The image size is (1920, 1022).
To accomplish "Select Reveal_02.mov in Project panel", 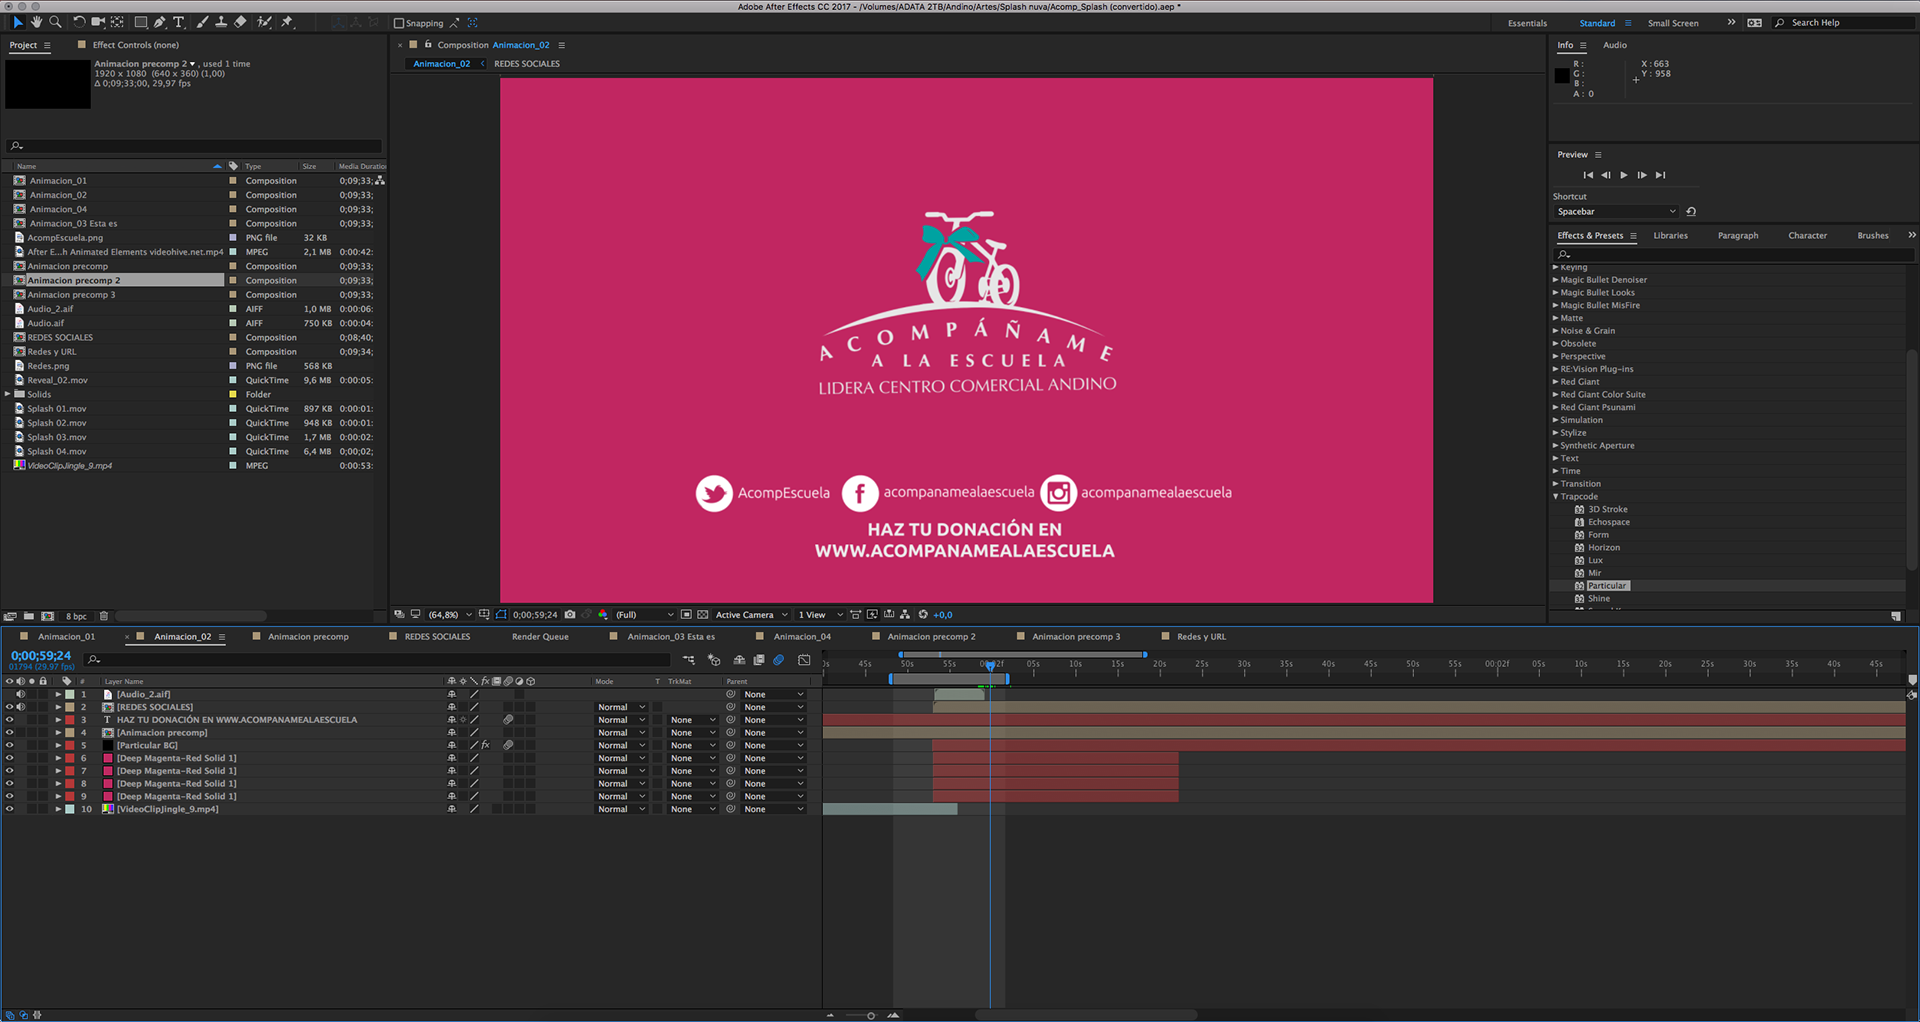I will click(57, 380).
